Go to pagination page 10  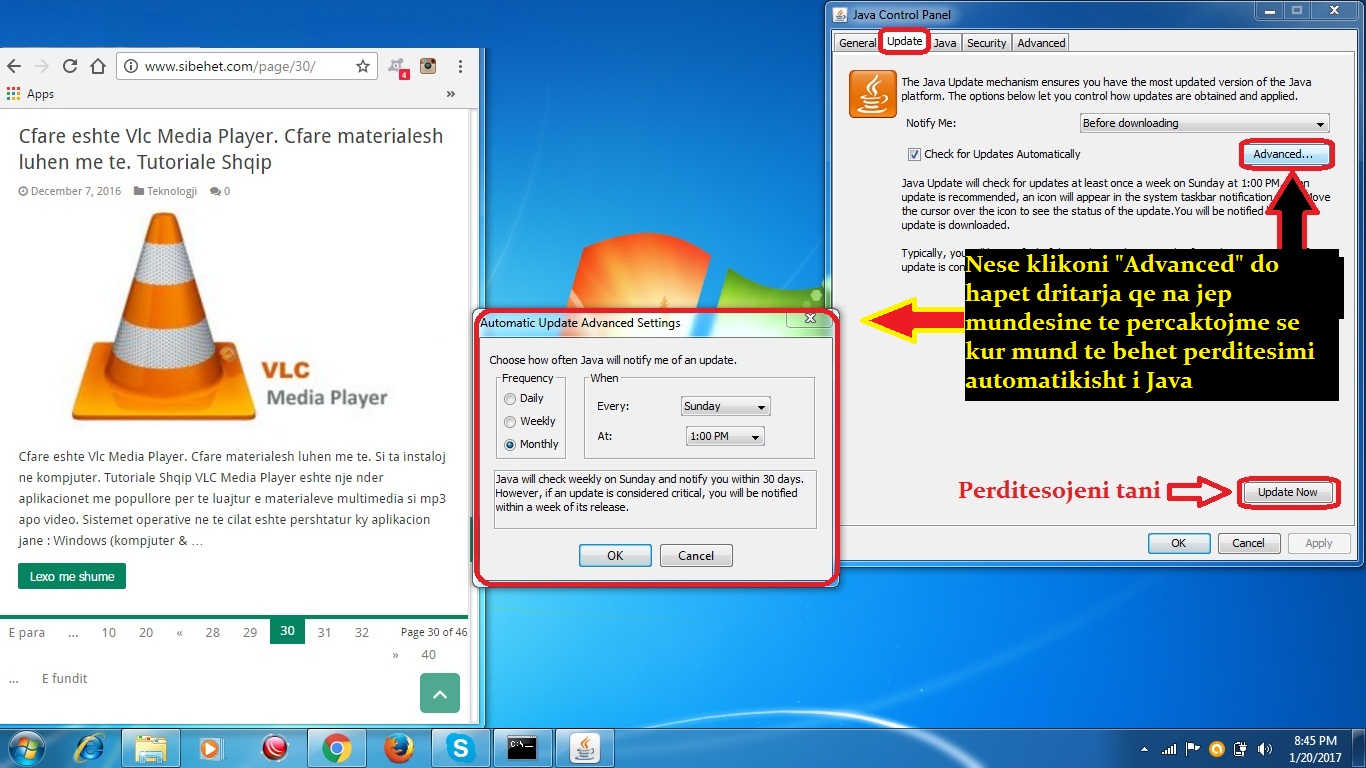(109, 632)
